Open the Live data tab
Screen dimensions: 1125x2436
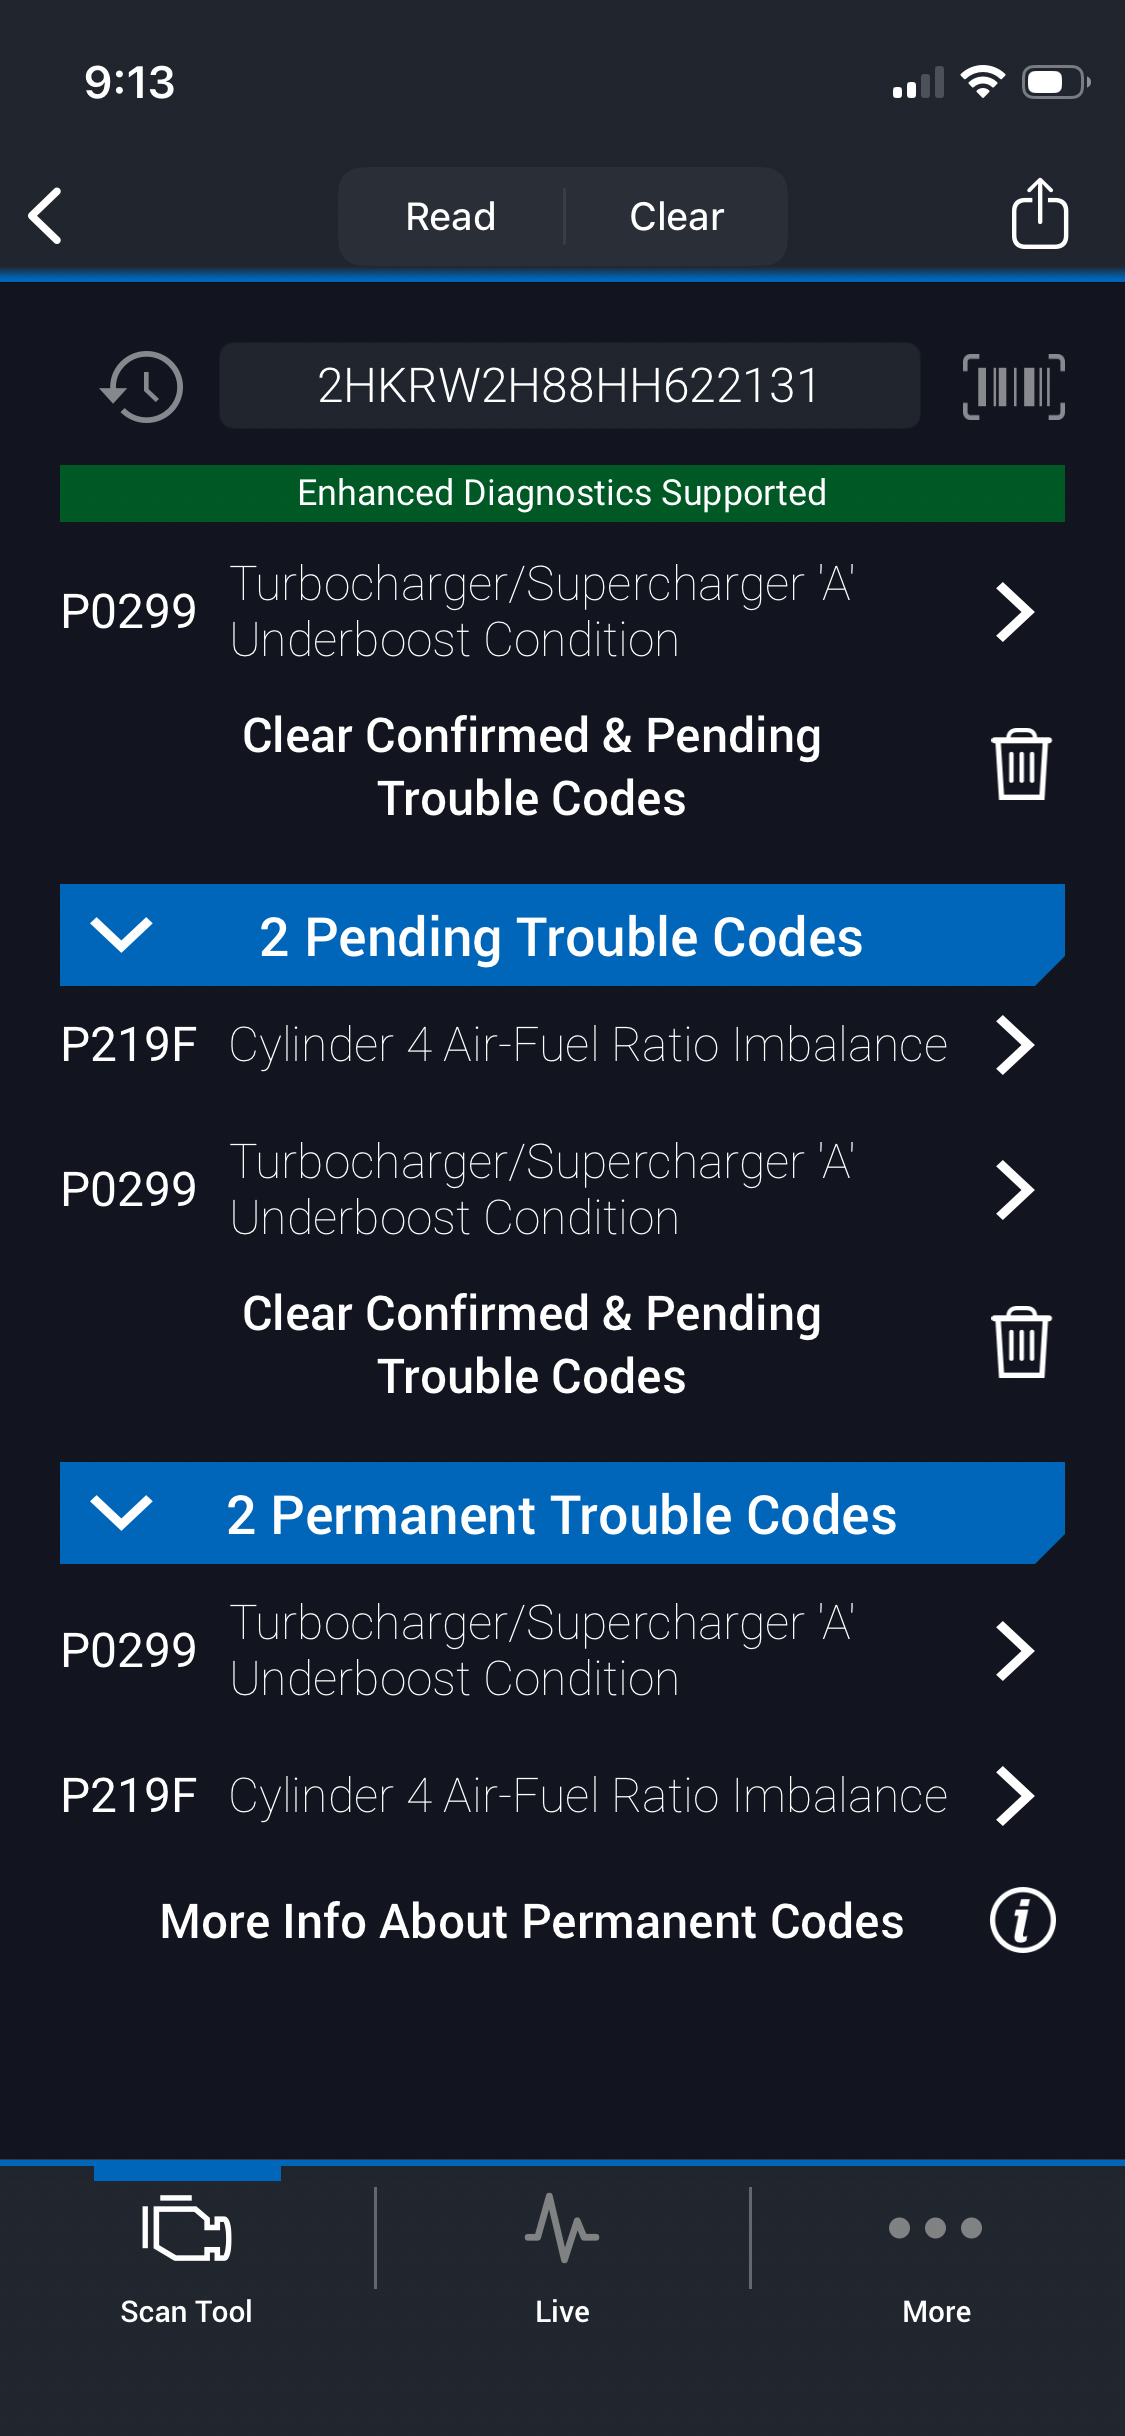pyautogui.click(x=562, y=2250)
